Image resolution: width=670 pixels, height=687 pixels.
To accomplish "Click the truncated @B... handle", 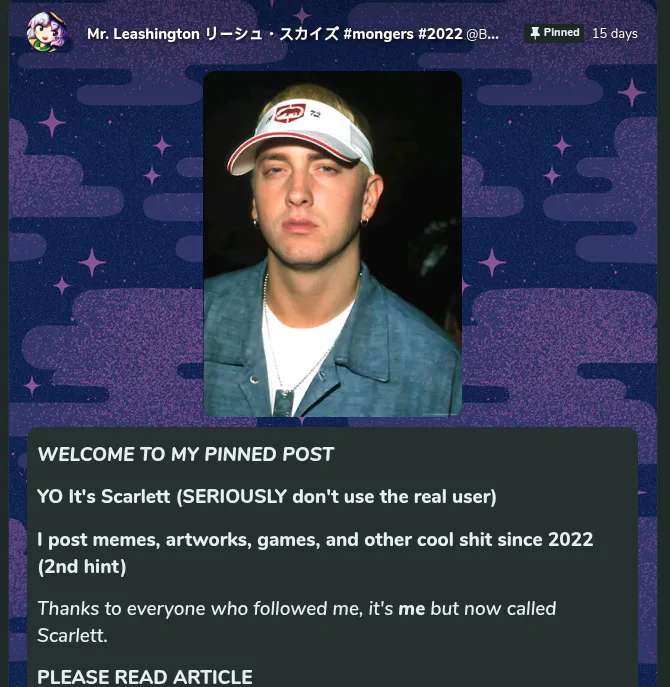I will 482,34.
